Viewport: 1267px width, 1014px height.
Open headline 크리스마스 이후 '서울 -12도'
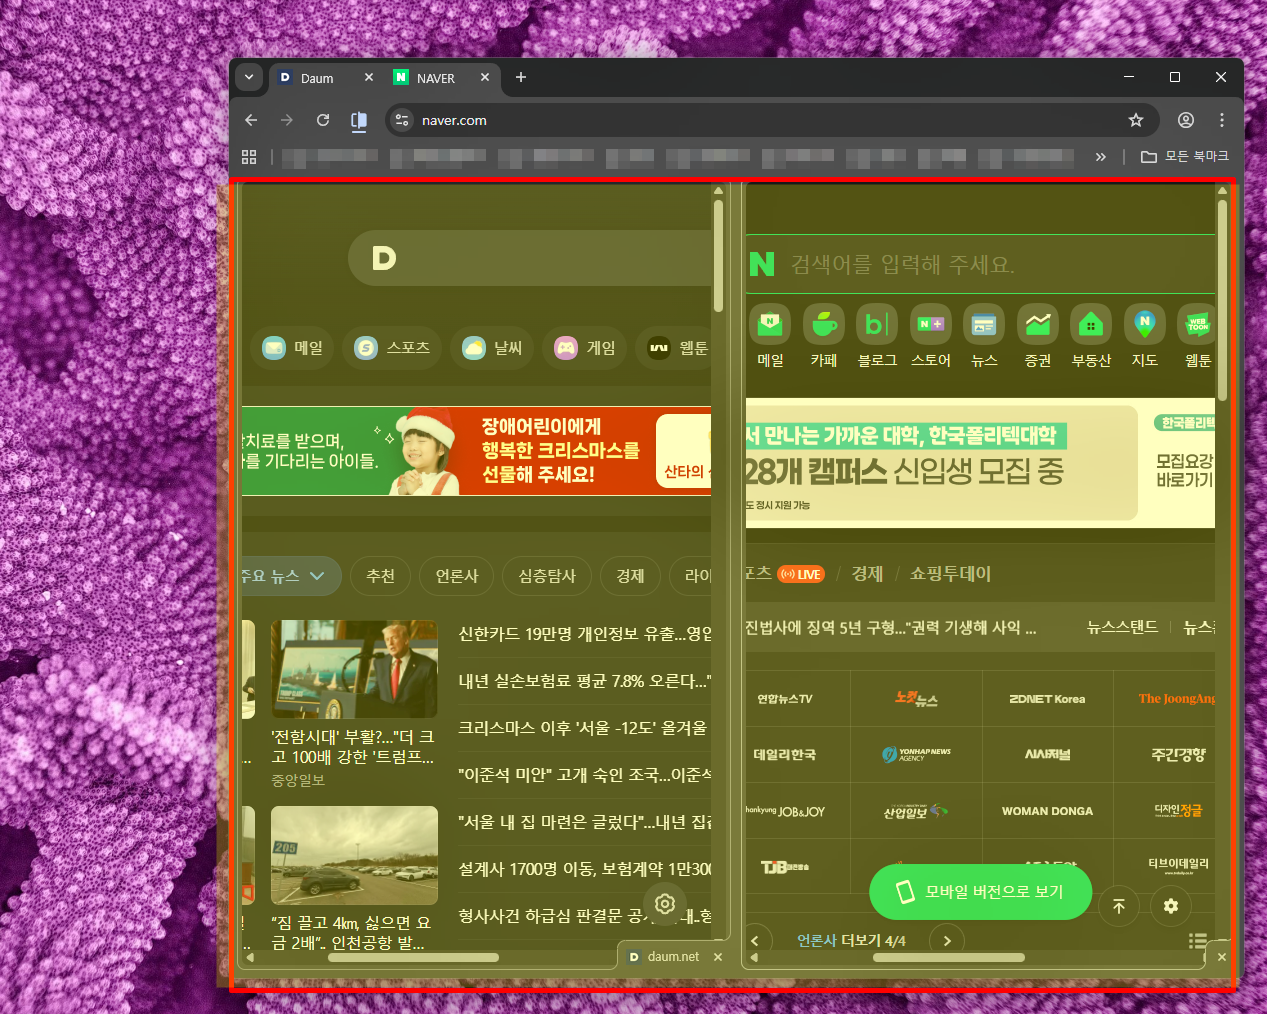click(x=583, y=727)
